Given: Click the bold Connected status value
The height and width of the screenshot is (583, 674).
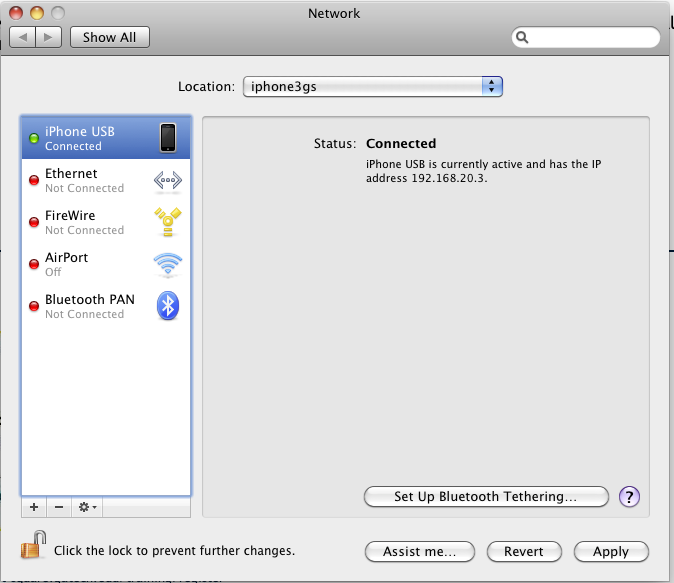Looking at the screenshot, I should (x=401, y=144).
